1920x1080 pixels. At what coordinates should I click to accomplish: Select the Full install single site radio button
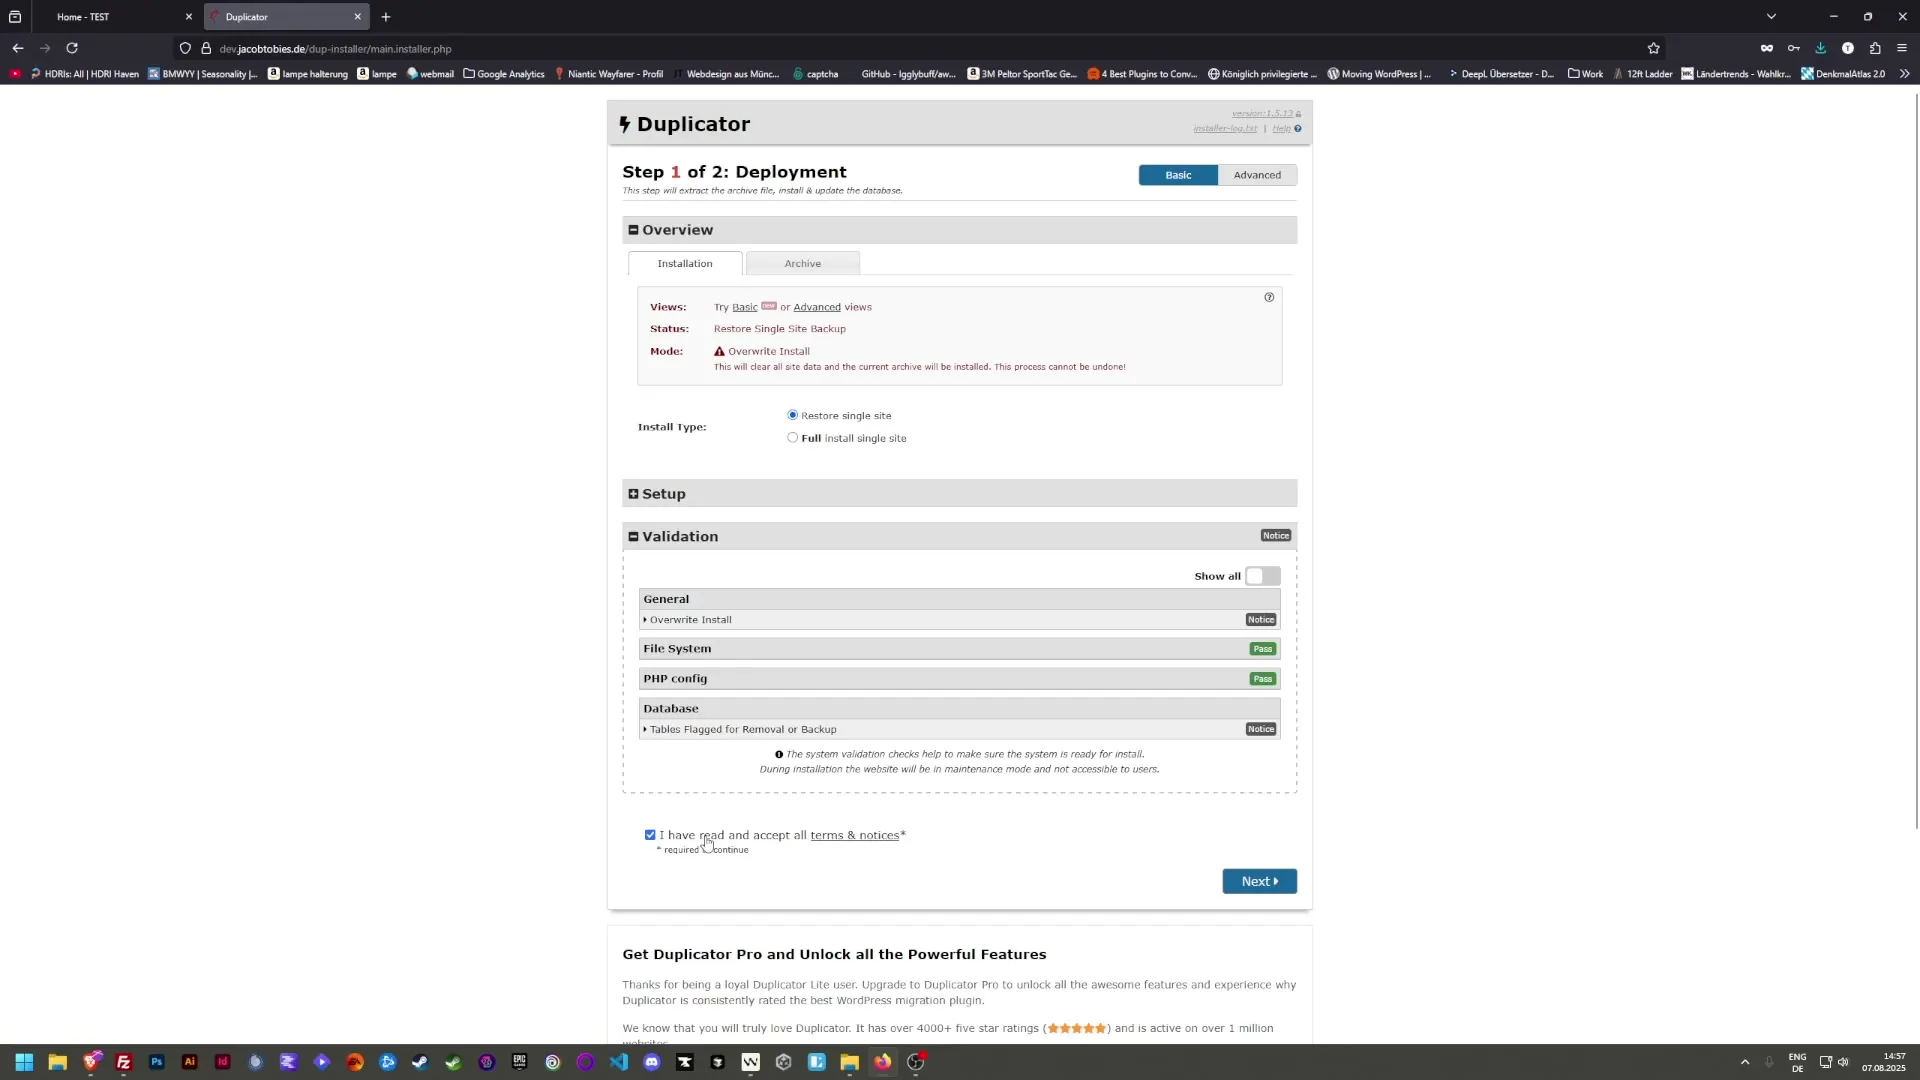click(x=792, y=437)
